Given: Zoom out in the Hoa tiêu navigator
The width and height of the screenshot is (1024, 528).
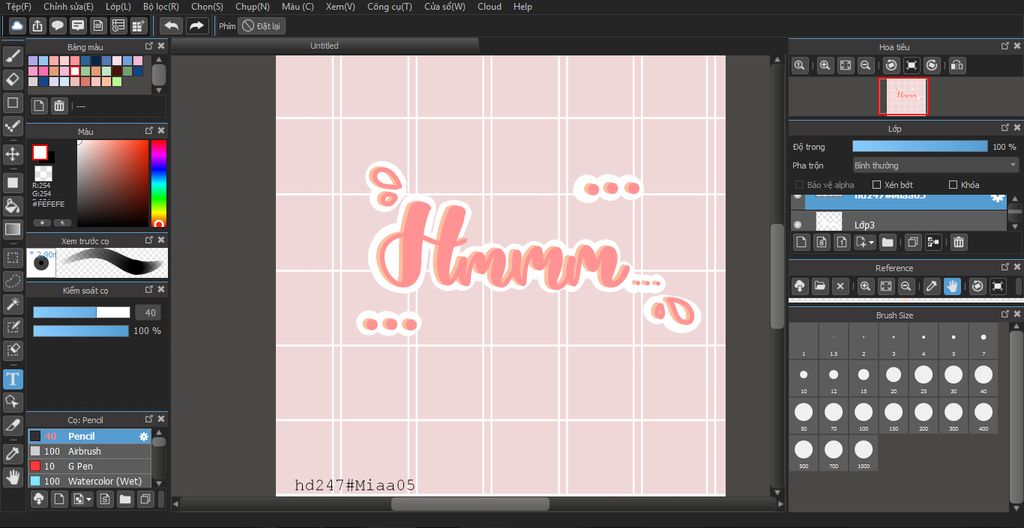Looking at the screenshot, I should tap(865, 65).
